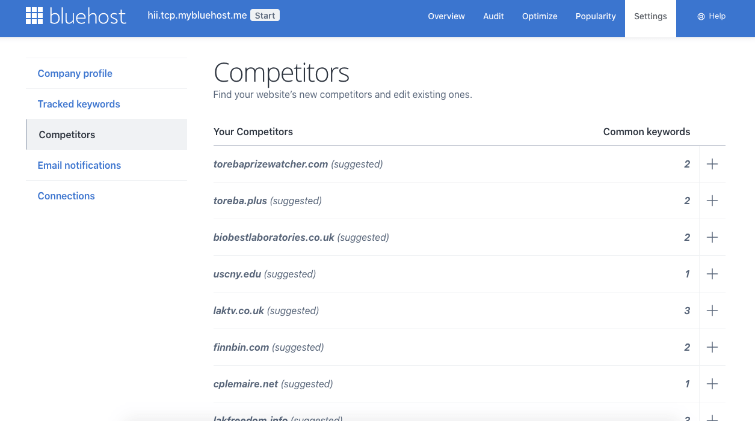Screen dimensions: 755x421
Task: Open the Overview tab
Action: 446,16
